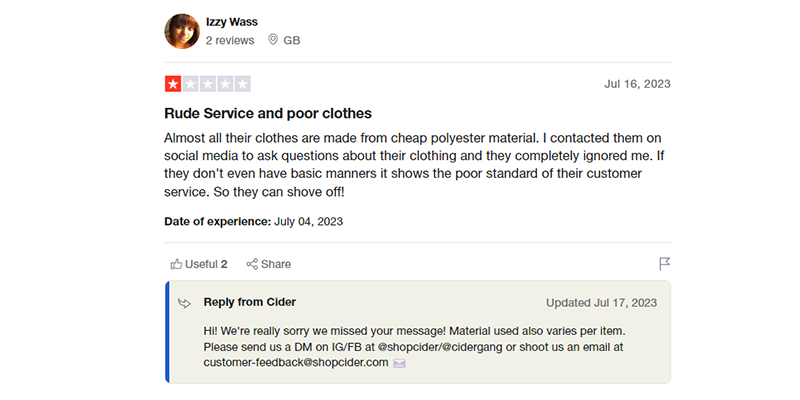Click the Share icon
The height and width of the screenshot is (400, 800).
click(252, 264)
